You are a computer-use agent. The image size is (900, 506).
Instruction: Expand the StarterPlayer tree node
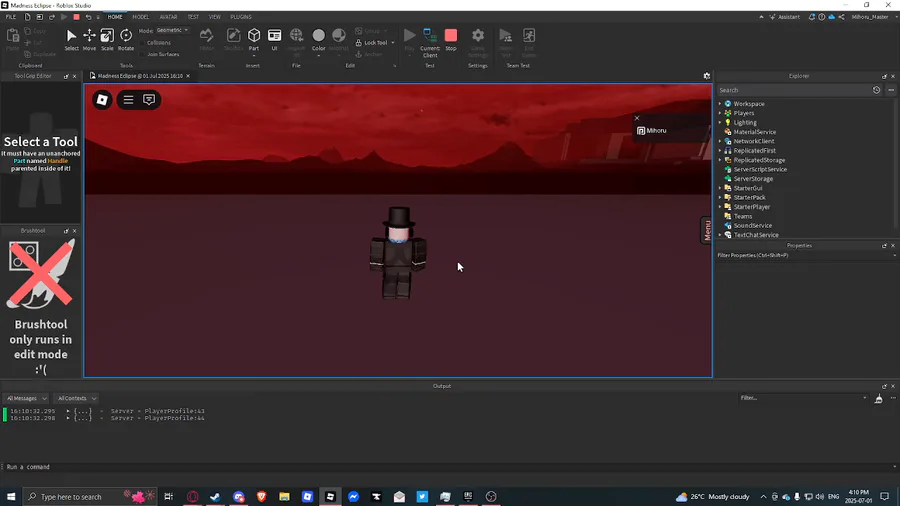click(x=720, y=207)
